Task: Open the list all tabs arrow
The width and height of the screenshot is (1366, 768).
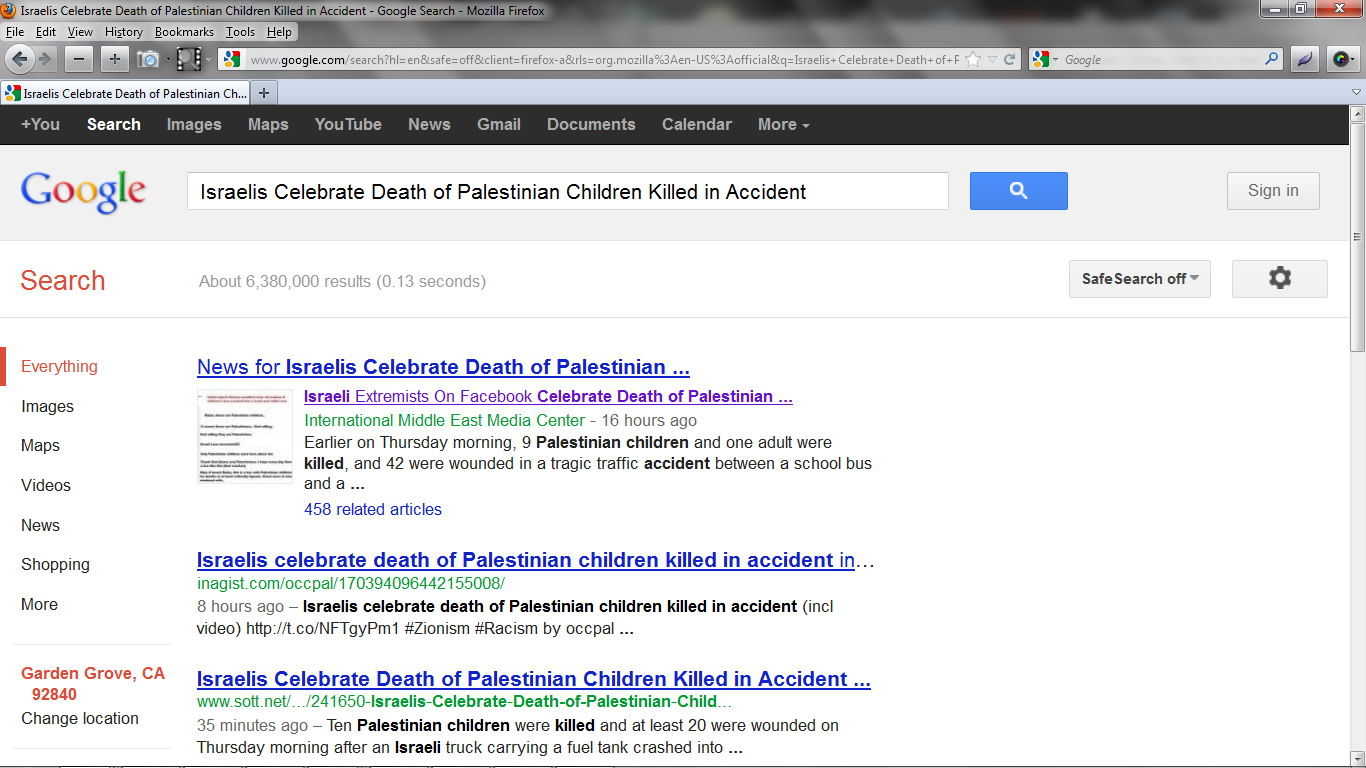Action: pos(1356,92)
